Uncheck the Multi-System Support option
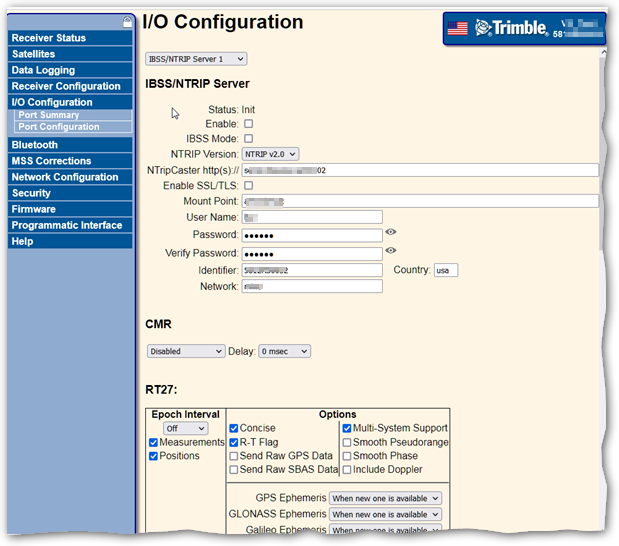Viewport: 619px width, 546px height. click(x=347, y=428)
